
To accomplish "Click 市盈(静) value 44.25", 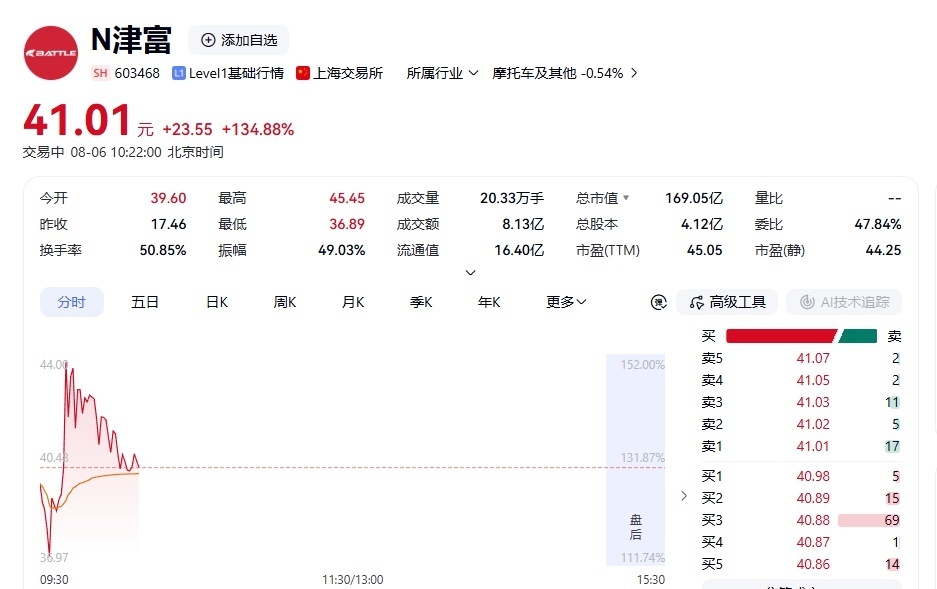I will coord(883,250).
